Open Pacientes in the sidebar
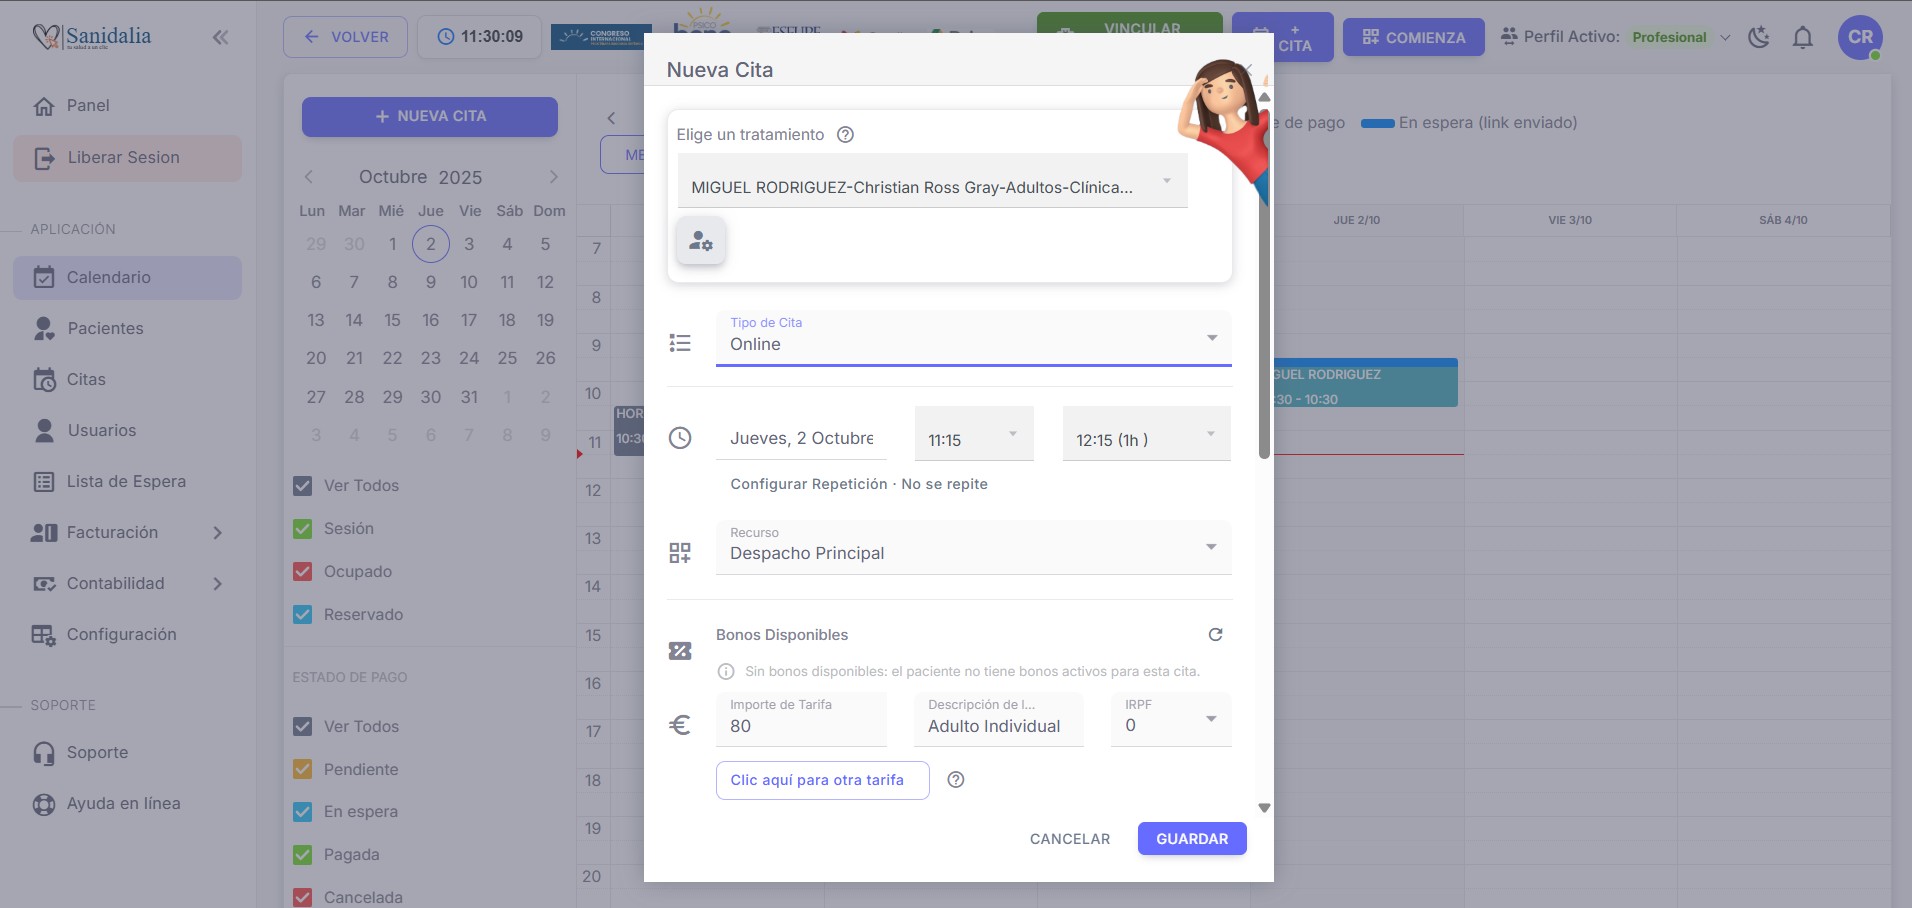Image resolution: width=1912 pixels, height=908 pixels. [105, 329]
